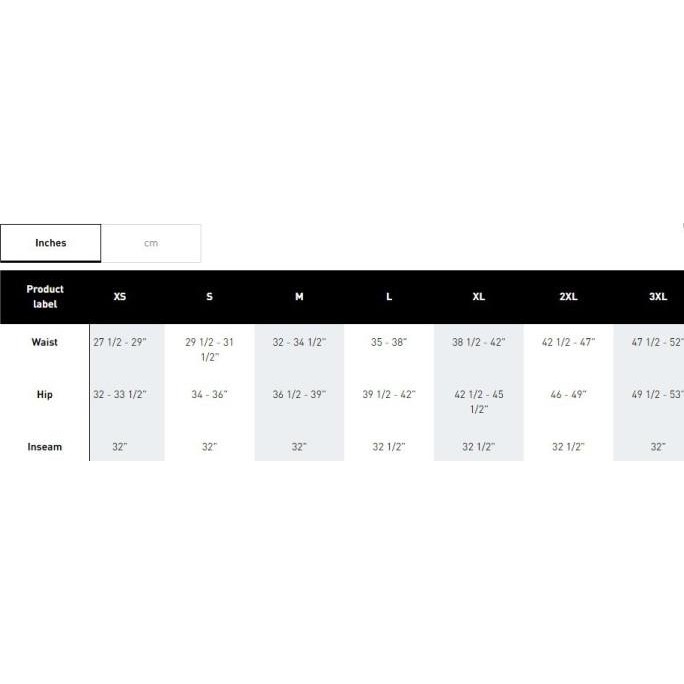Click the XS waist value 27 1/2 - 29"
The width and height of the screenshot is (684, 684).
pos(120,342)
